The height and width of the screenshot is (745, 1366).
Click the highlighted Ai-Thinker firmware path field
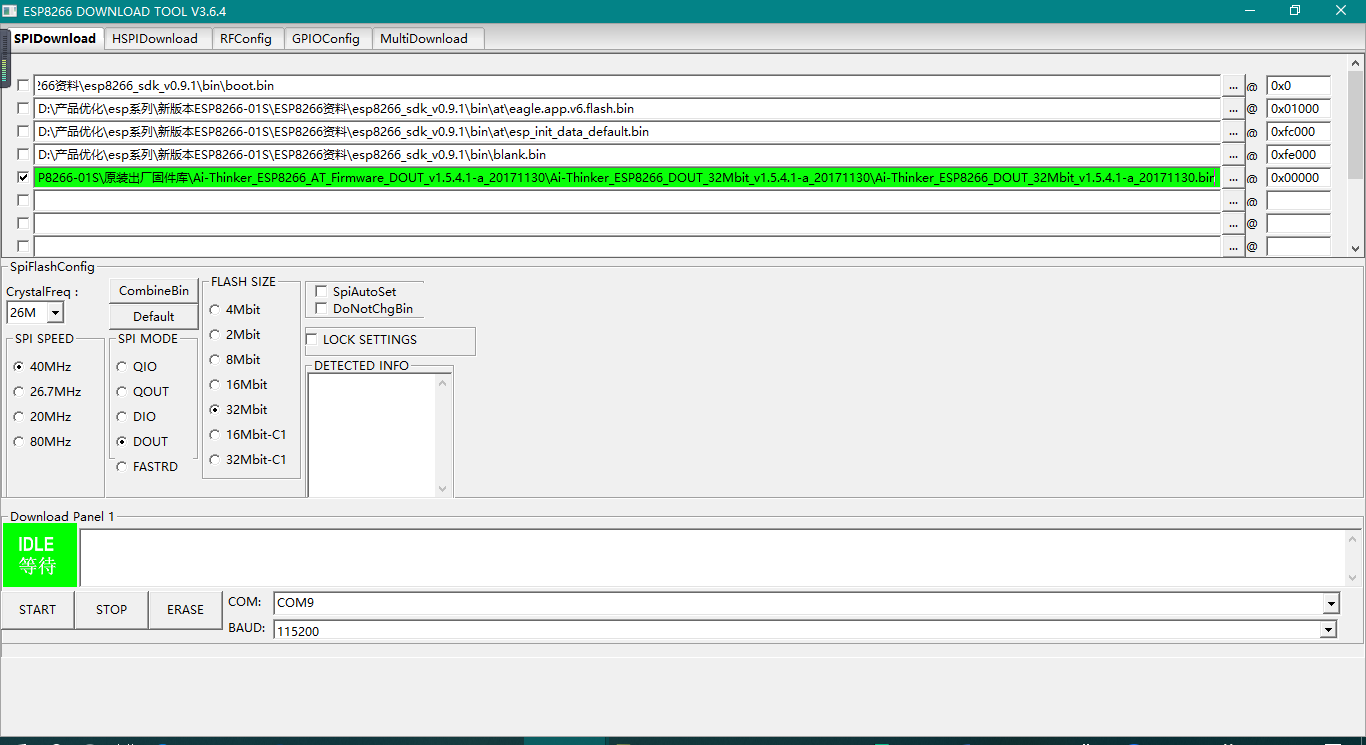point(627,178)
